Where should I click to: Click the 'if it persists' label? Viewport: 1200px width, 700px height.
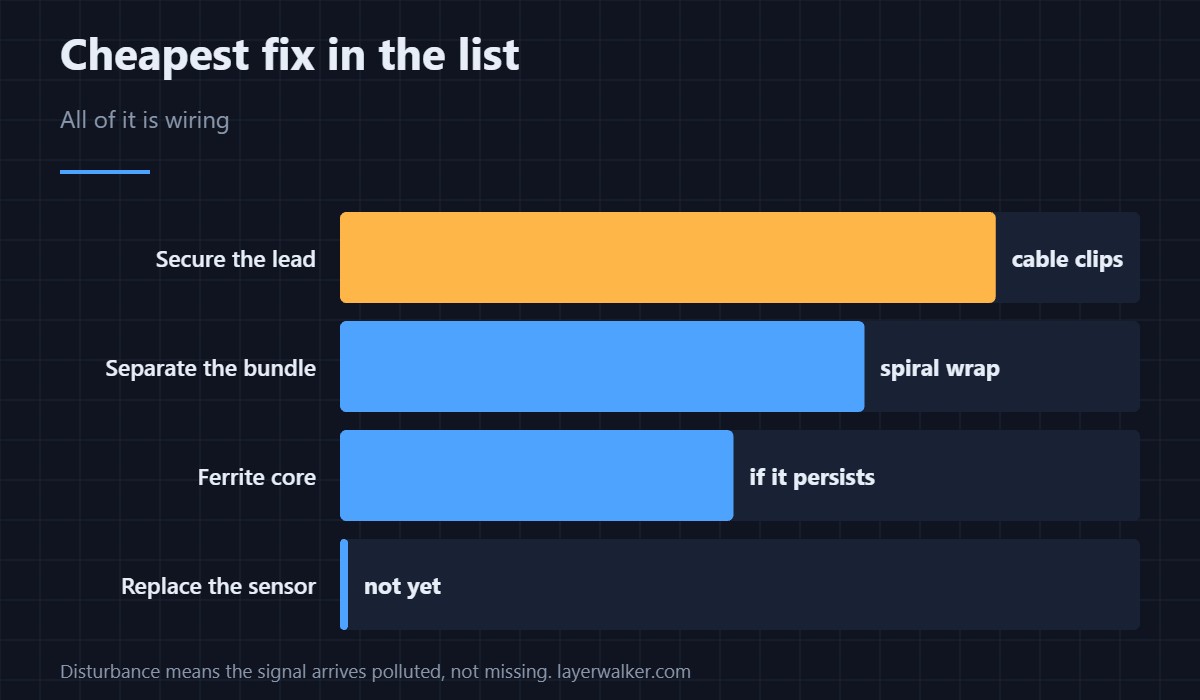pos(812,477)
